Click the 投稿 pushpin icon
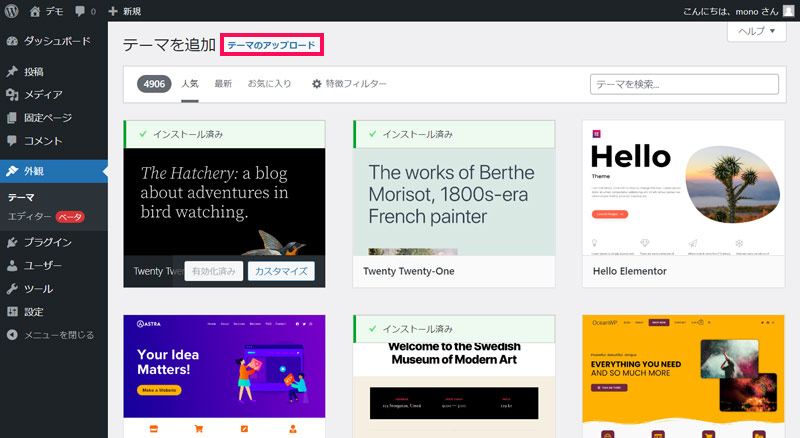The width and height of the screenshot is (800, 438). (x=12, y=71)
